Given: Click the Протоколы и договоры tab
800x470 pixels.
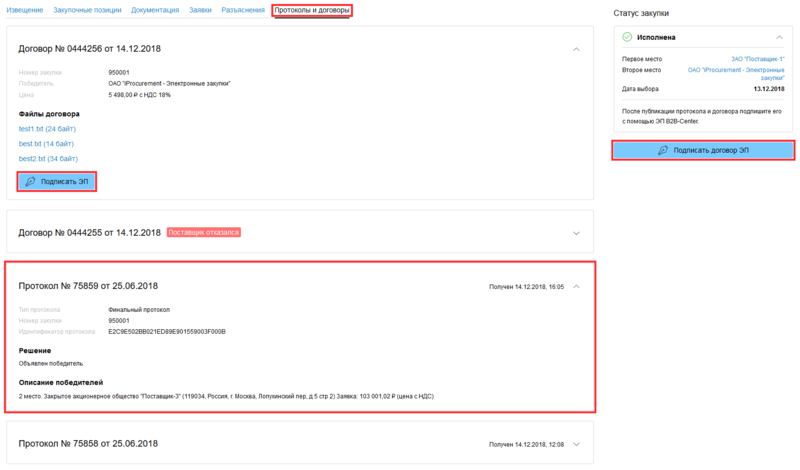Looking at the screenshot, I should pyautogui.click(x=313, y=10).
